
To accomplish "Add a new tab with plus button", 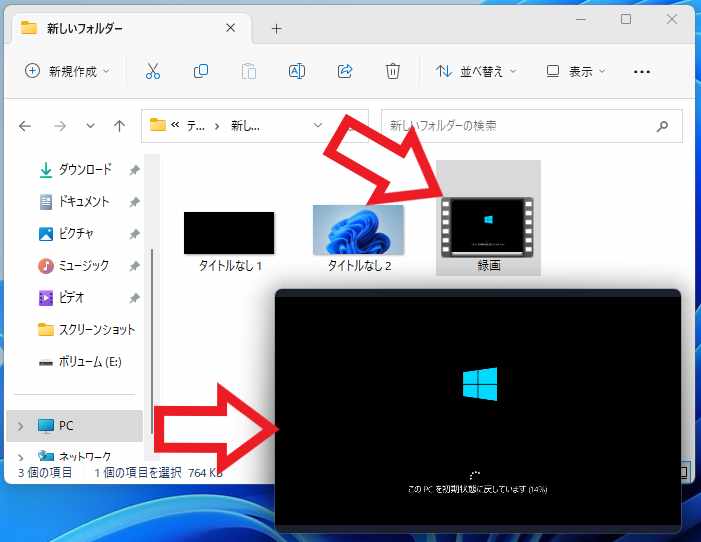I will click(277, 29).
